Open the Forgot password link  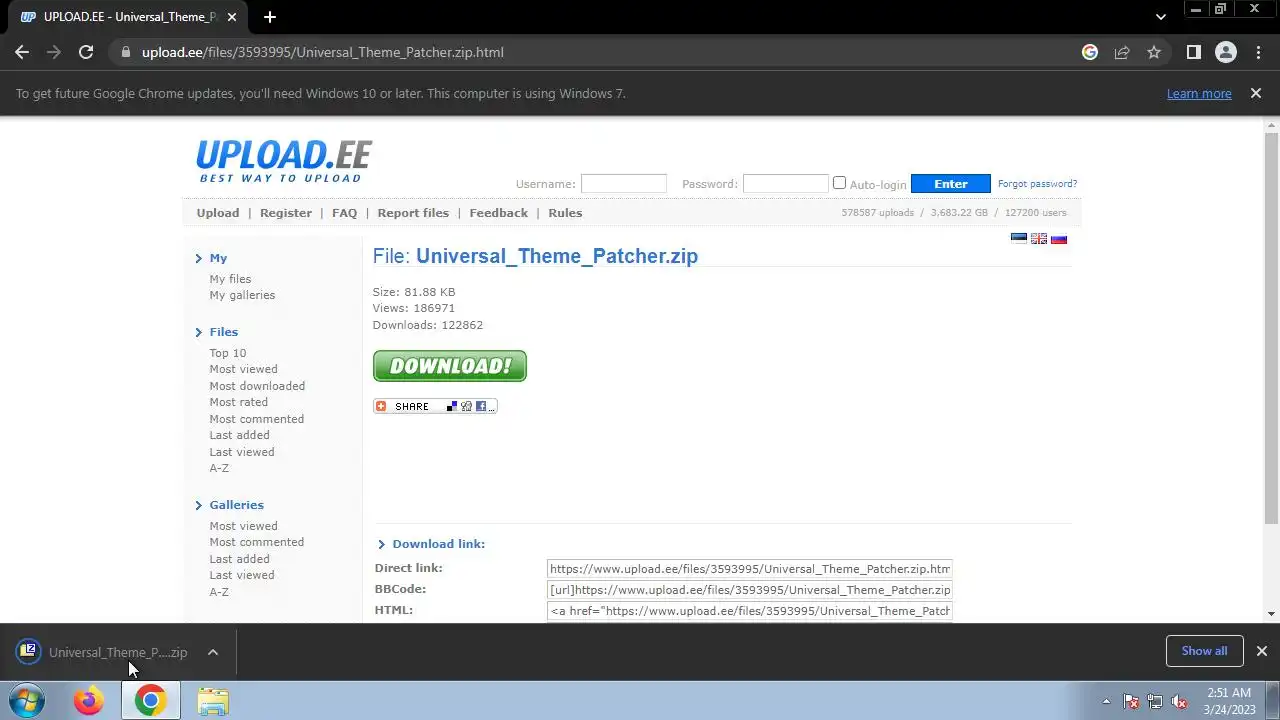tap(1037, 184)
